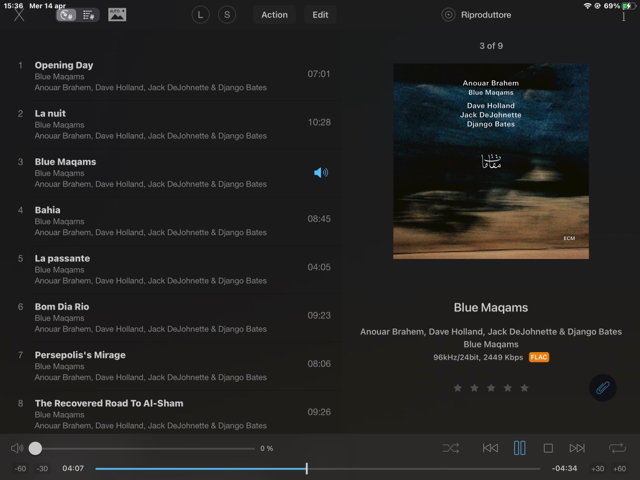Click the 3 of 9 track counter
The image size is (640, 480).
pyautogui.click(x=491, y=46)
